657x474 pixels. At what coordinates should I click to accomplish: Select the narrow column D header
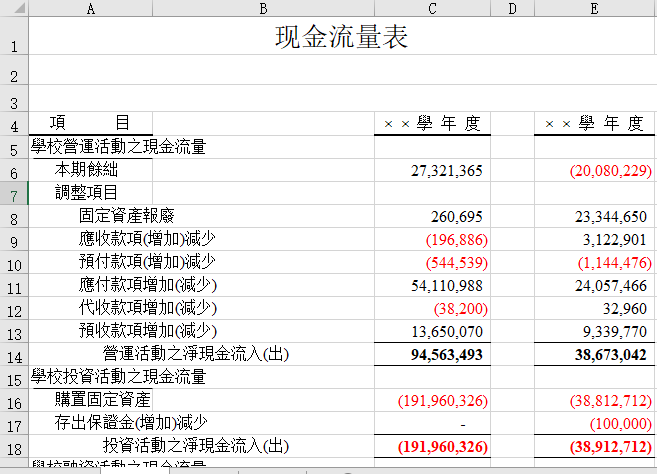[x=512, y=9]
